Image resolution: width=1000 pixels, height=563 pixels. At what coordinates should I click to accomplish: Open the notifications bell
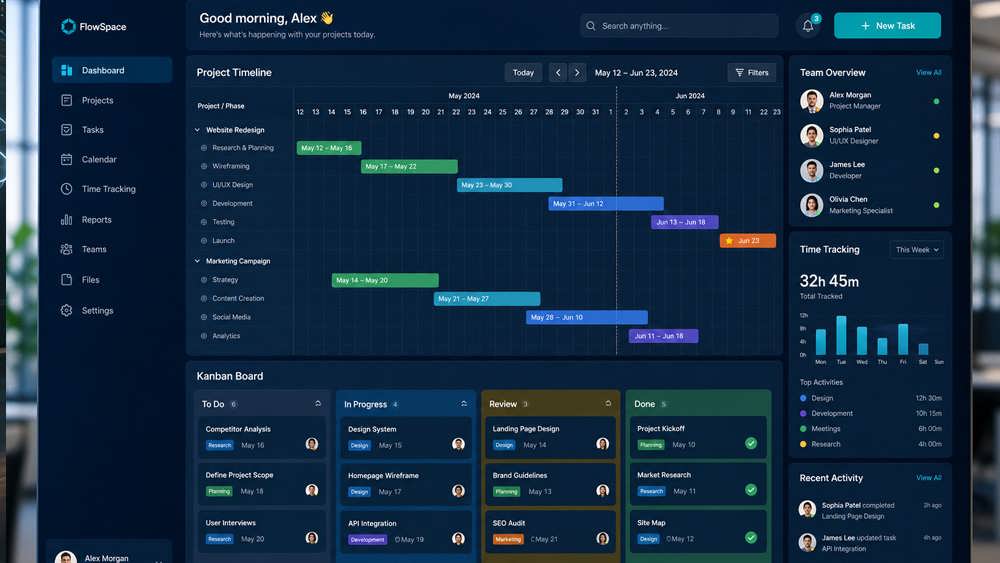[808, 26]
